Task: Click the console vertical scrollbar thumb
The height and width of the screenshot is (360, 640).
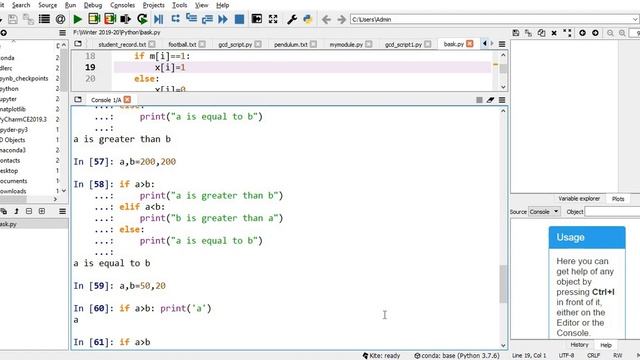Action: click(503, 284)
